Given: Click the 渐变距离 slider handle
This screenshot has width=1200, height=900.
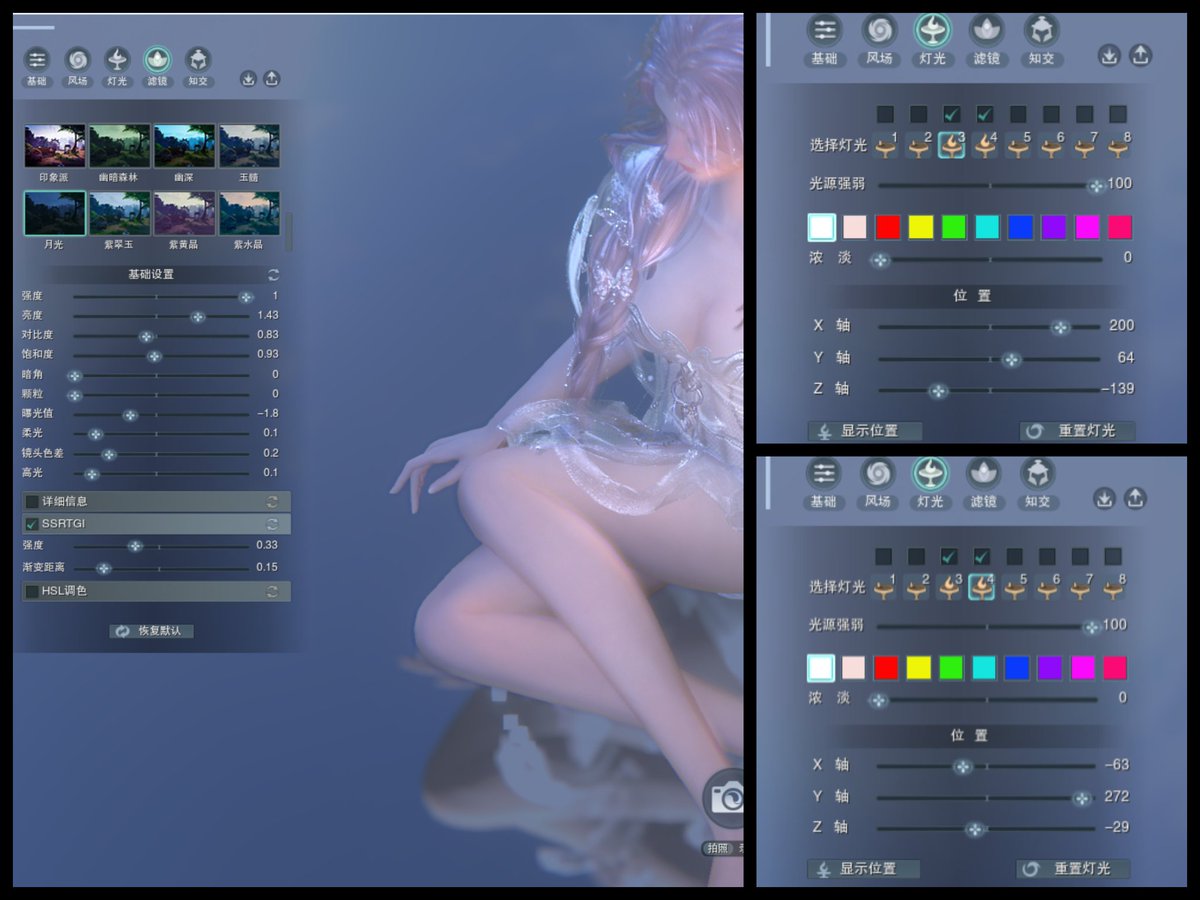Looking at the screenshot, I should pos(103,568).
